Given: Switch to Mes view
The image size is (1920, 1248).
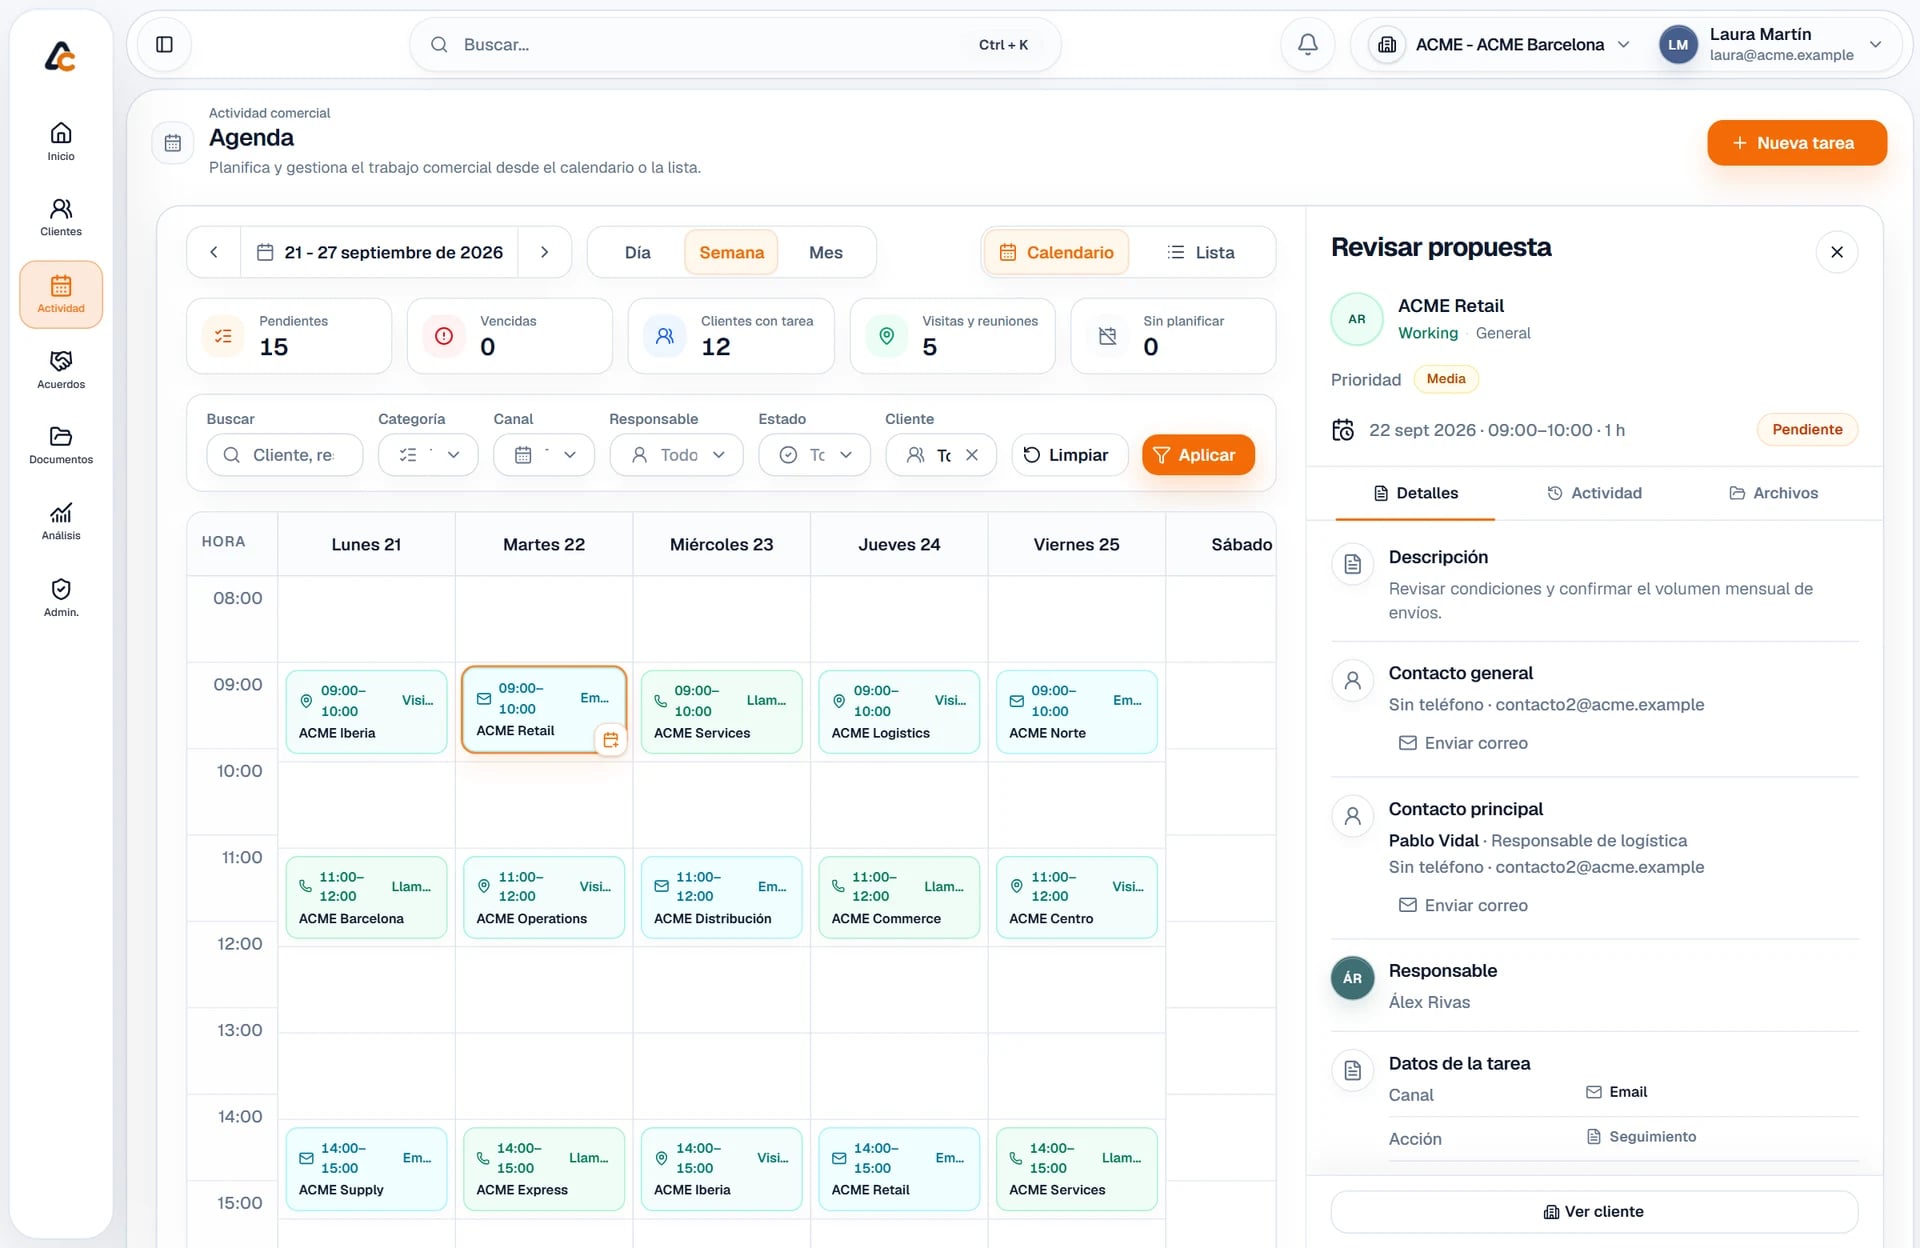Looking at the screenshot, I should (x=825, y=252).
